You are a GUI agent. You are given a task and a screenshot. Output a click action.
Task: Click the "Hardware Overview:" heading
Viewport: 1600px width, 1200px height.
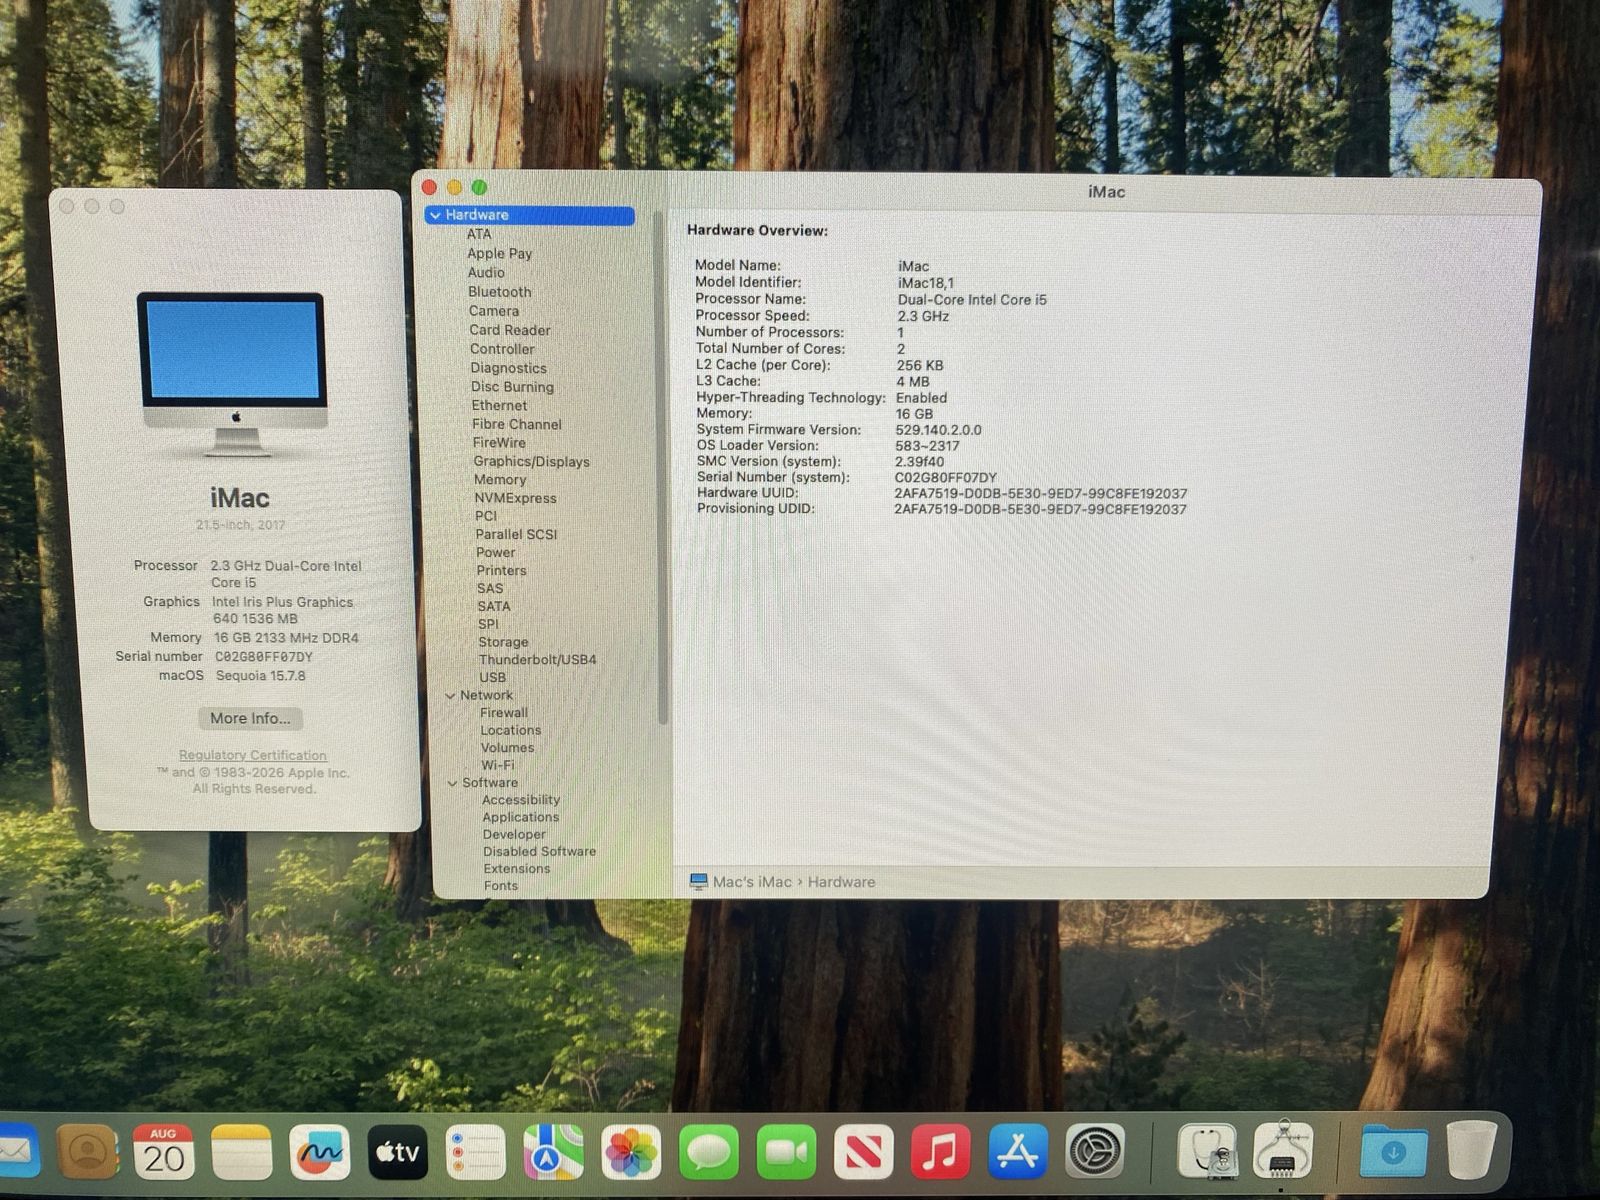point(757,231)
